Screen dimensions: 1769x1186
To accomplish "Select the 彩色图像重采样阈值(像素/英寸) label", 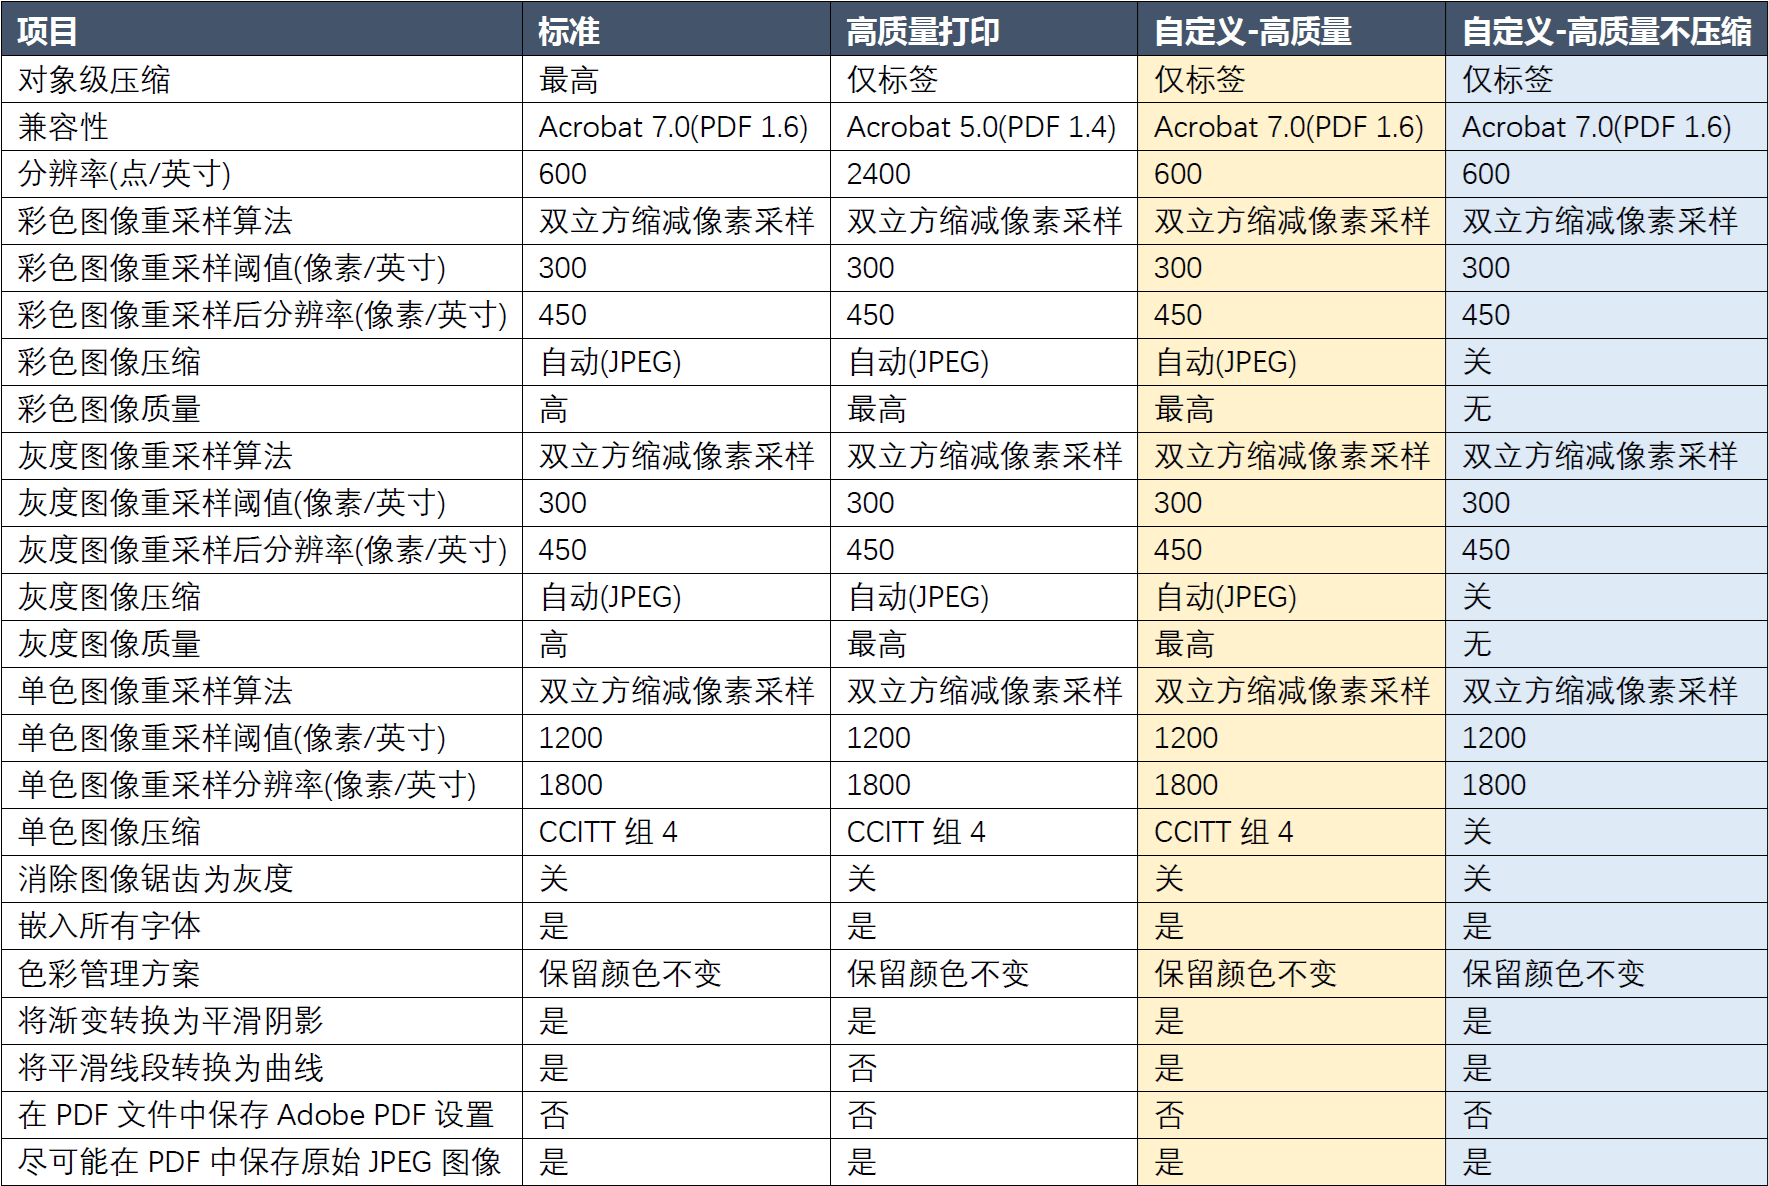I will [232, 268].
